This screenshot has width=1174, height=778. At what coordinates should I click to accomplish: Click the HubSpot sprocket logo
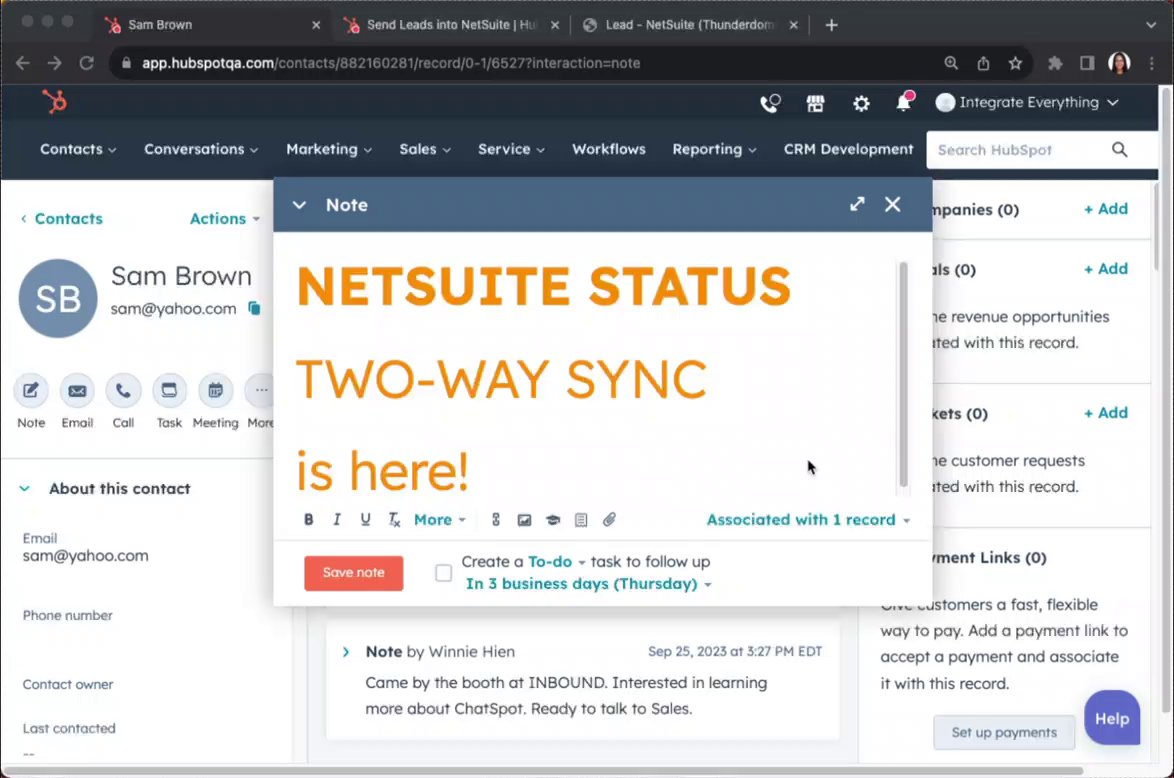coord(54,101)
